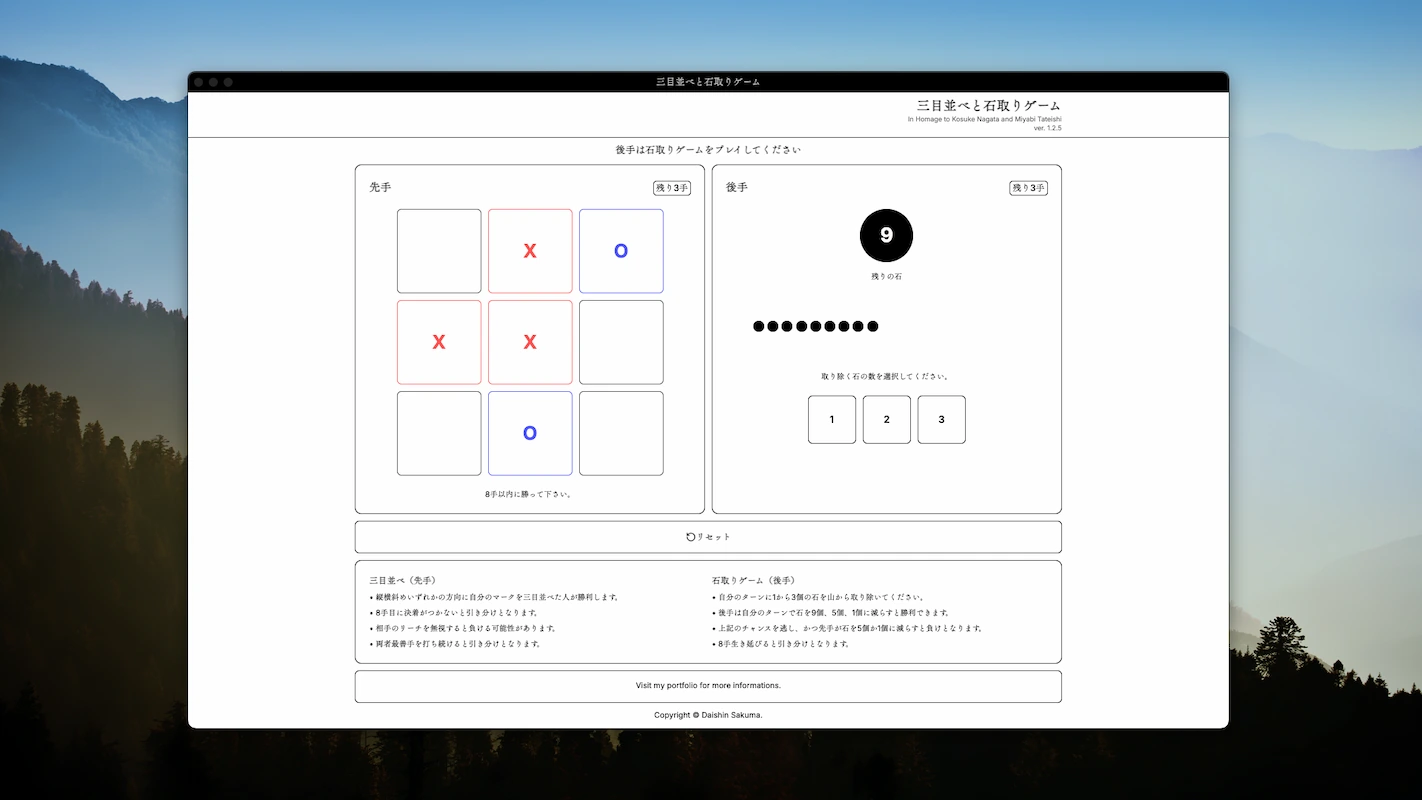The image size is (1422, 800).
Task: Remove 1 stone by pressing button 1
Action: click(x=831, y=419)
